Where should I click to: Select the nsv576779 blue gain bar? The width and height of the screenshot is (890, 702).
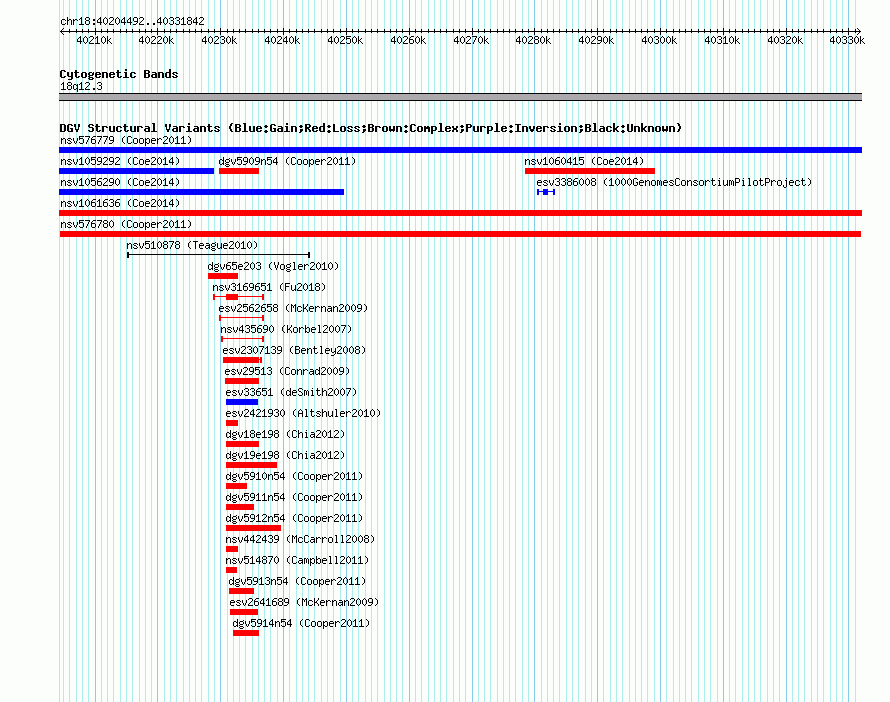coord(460,150)
